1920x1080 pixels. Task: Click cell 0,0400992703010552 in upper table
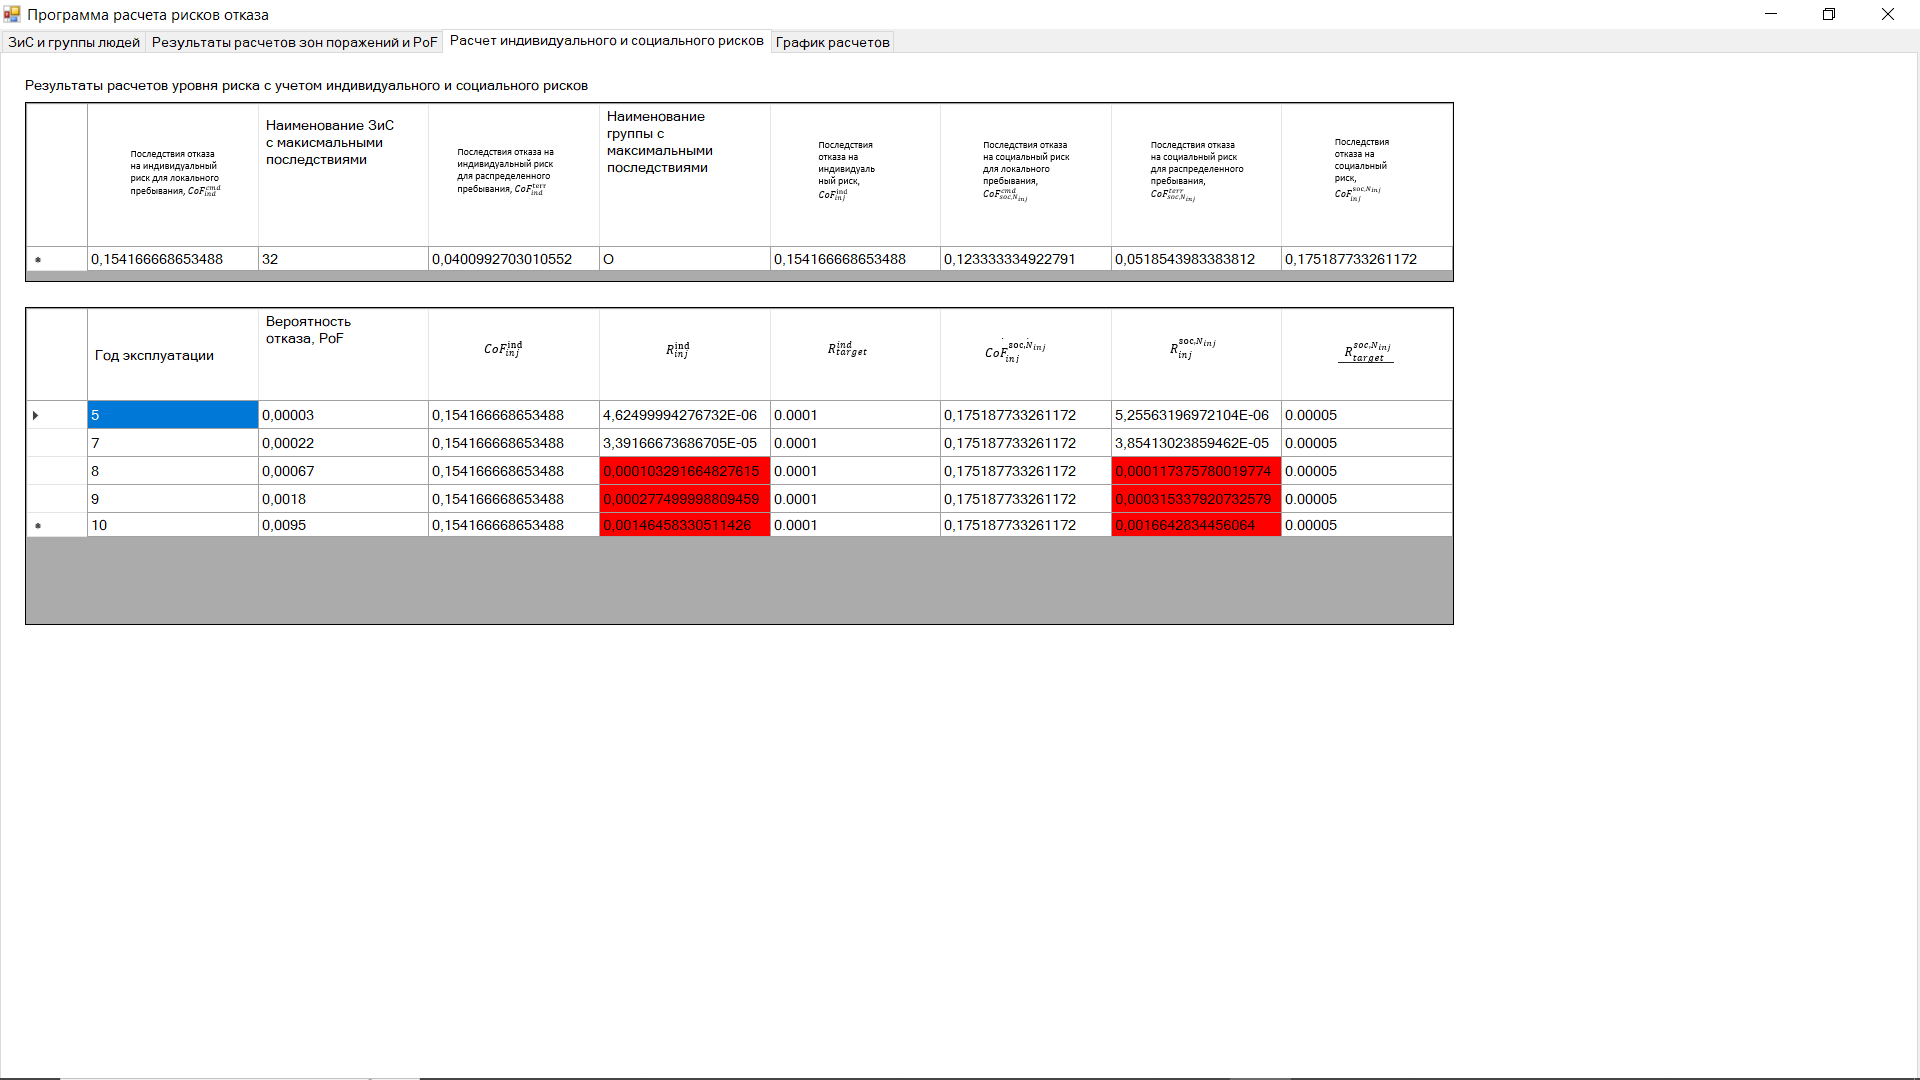(x=513, y=259)
